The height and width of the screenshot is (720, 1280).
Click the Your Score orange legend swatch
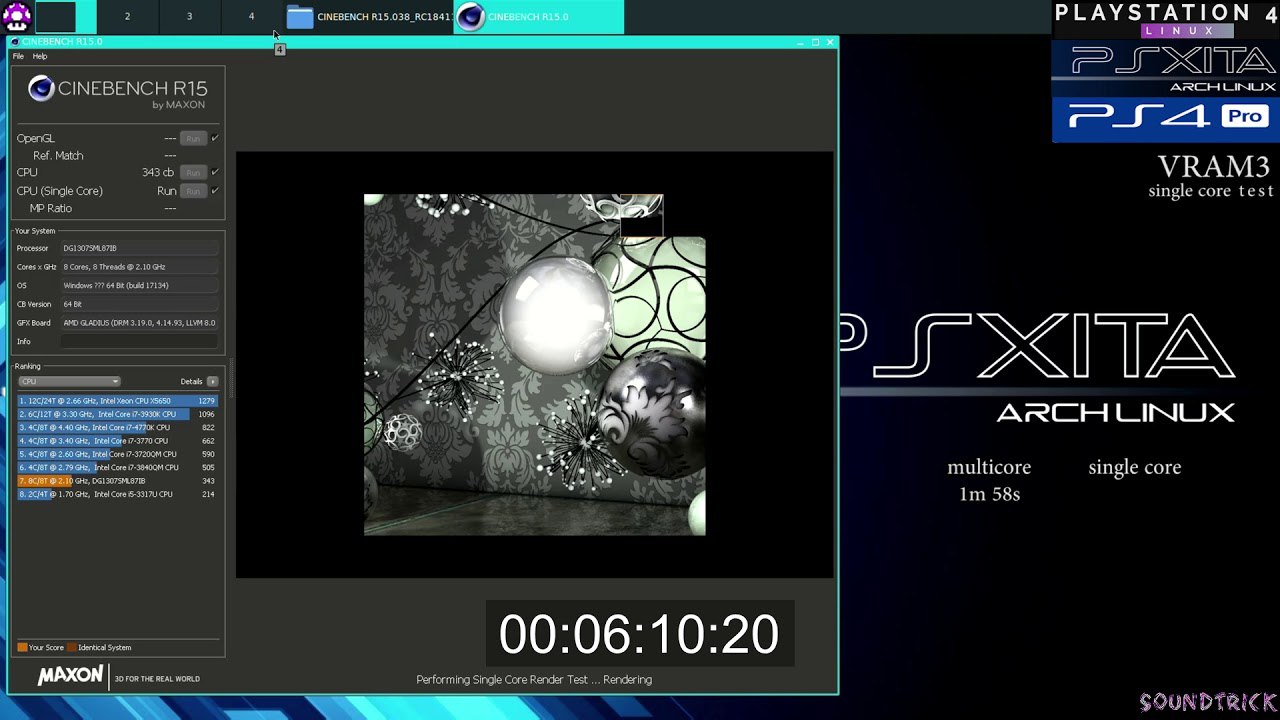(22, 648)
